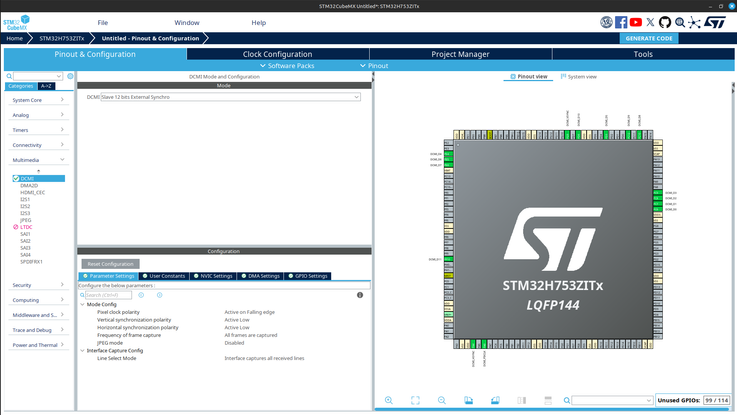Viewport: 737px width, 415px height.
Task: Open the Clock Configuration tab
Action: [x=277, y=54]
